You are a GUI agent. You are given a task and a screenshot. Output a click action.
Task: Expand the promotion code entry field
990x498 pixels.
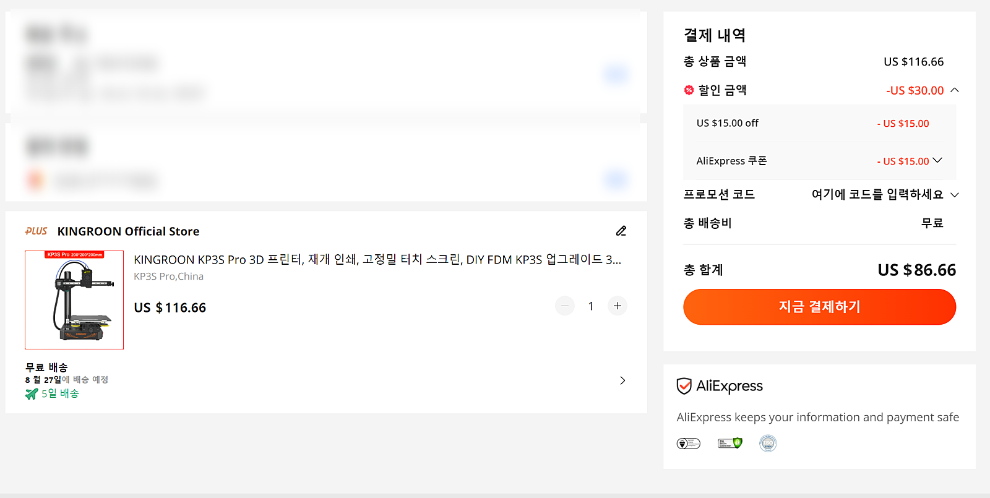click(x=954, y=195)
